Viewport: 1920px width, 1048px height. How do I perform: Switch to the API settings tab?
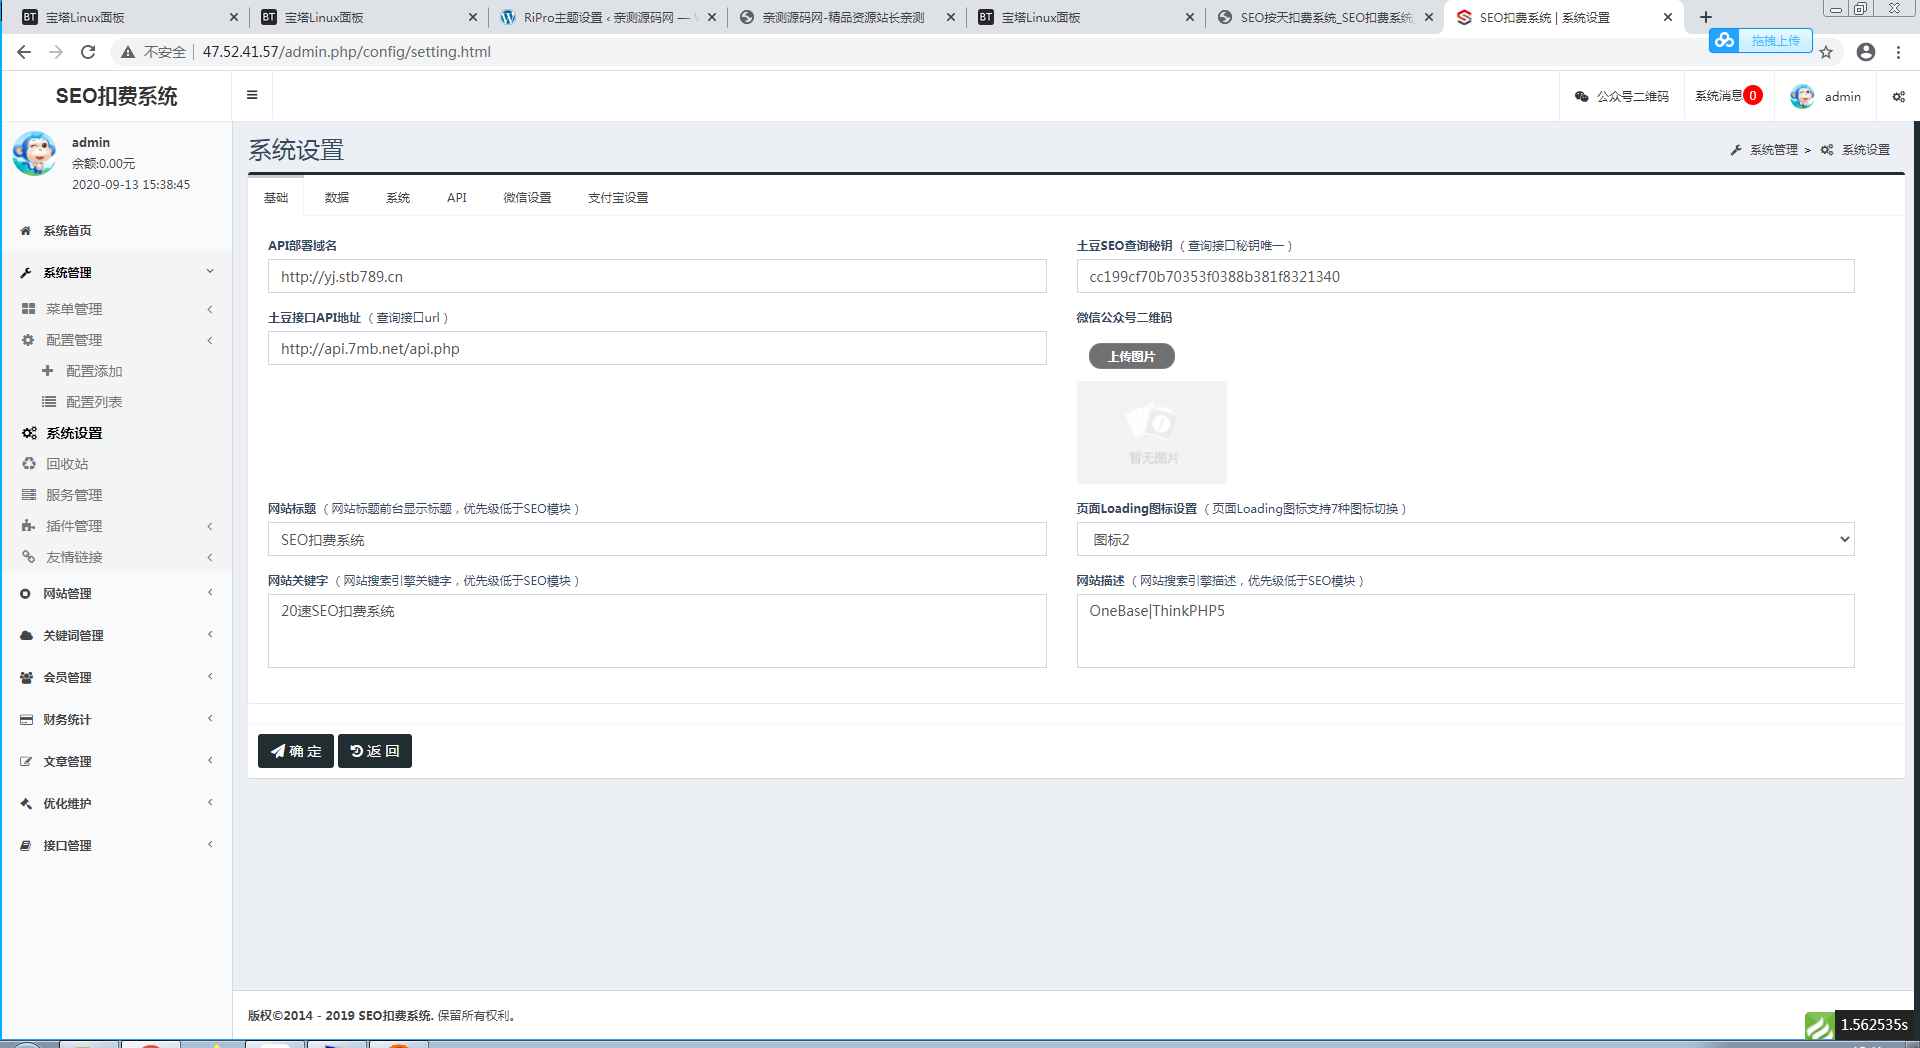coord(457,198)
